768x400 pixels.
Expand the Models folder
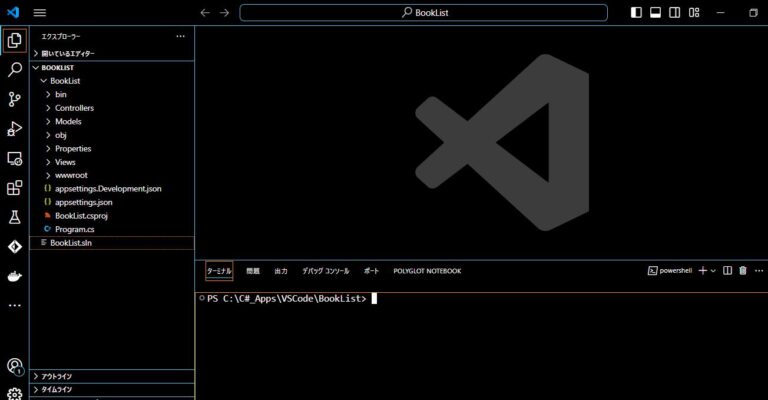coord(68,121)
